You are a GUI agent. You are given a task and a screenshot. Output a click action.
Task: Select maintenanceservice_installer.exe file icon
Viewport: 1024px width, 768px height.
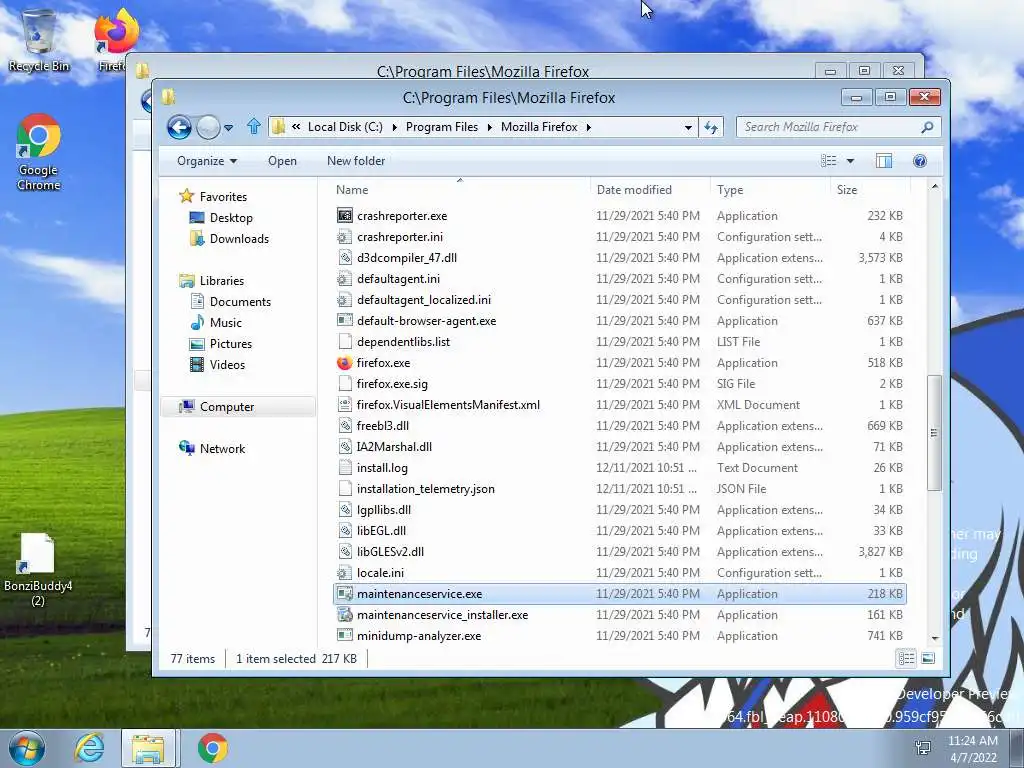pos(344,615)
